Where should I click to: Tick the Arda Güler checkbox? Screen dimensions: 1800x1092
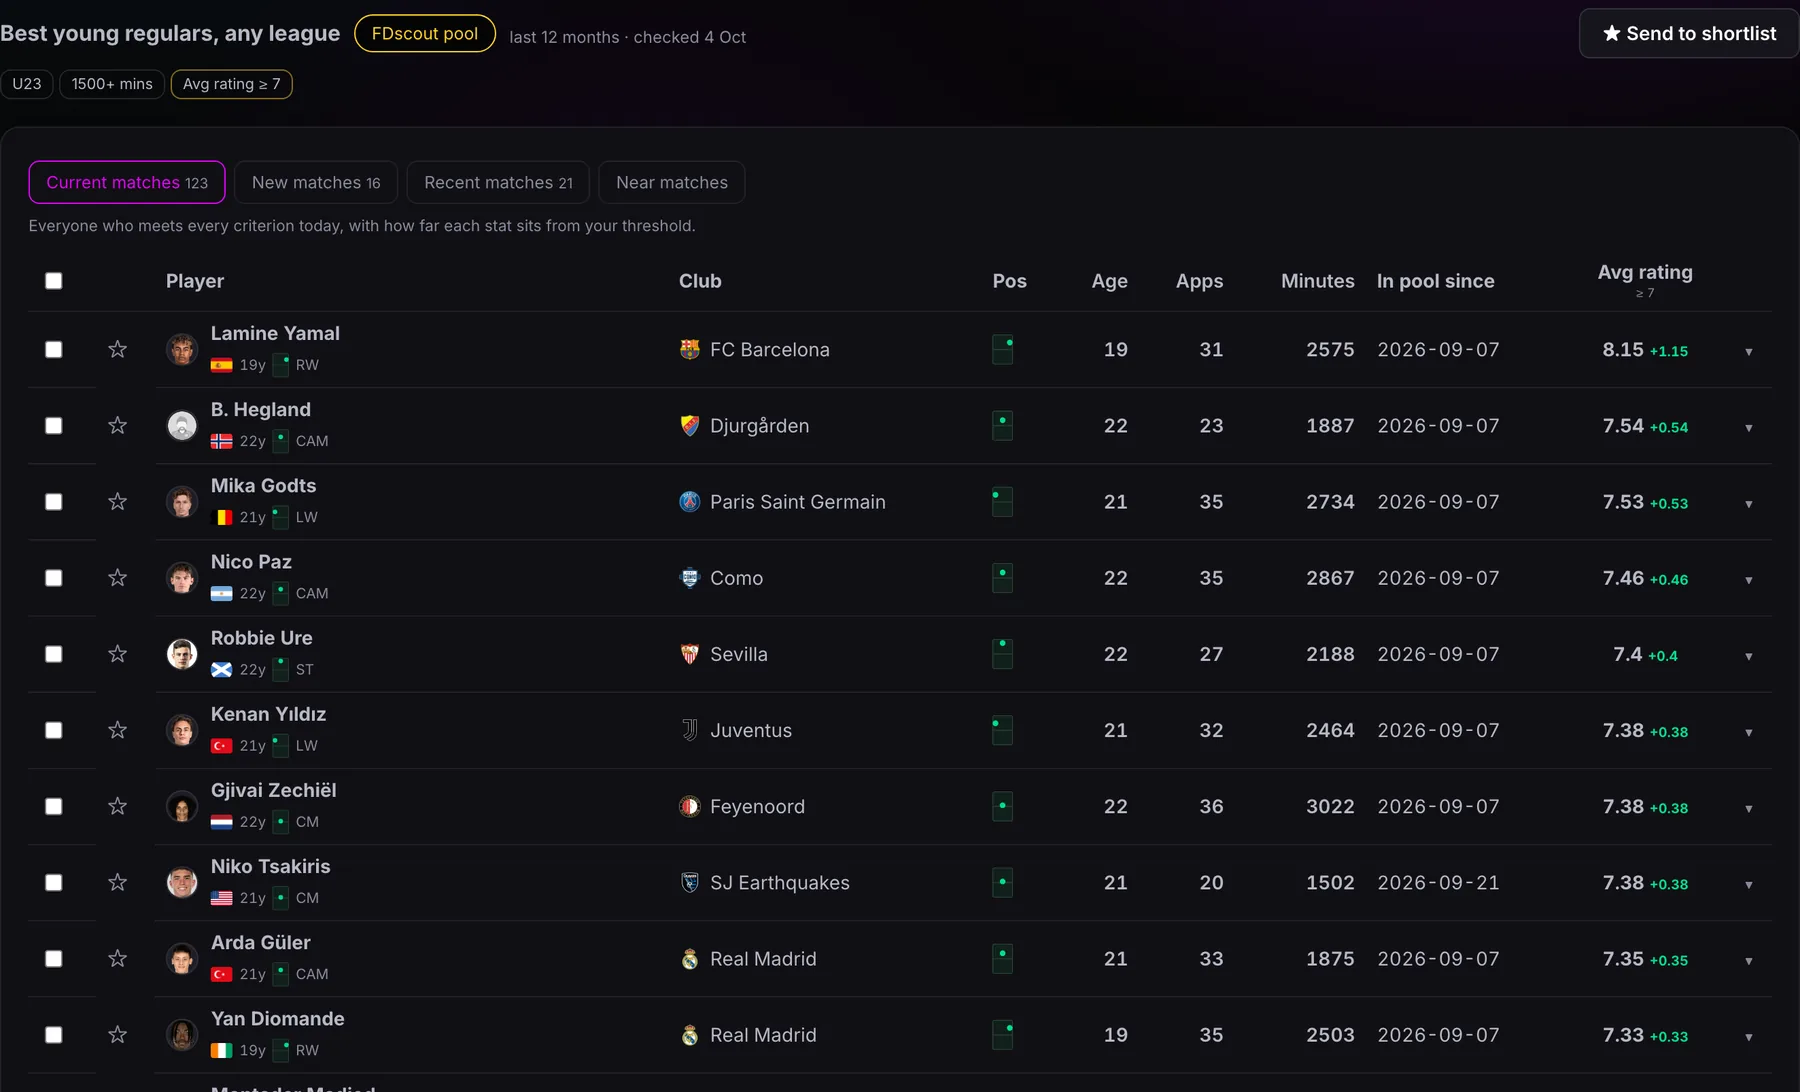(54, 958)
